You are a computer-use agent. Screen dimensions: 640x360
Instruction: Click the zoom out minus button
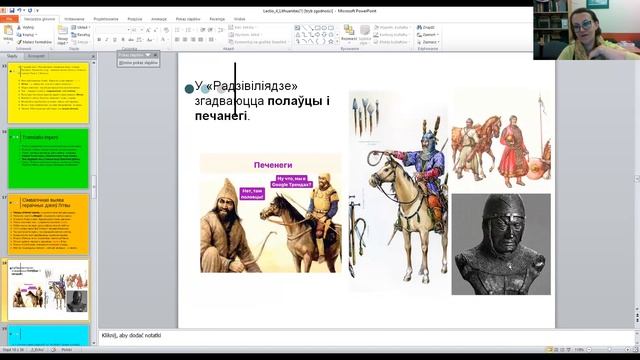589,349
